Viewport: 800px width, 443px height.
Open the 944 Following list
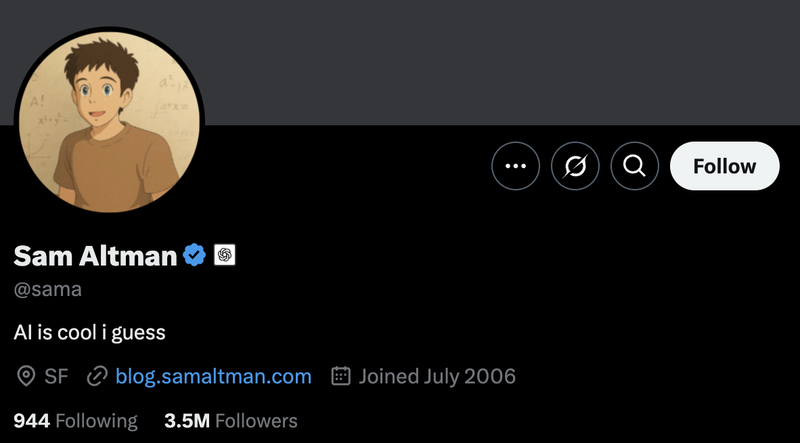(x=76, y=421)
